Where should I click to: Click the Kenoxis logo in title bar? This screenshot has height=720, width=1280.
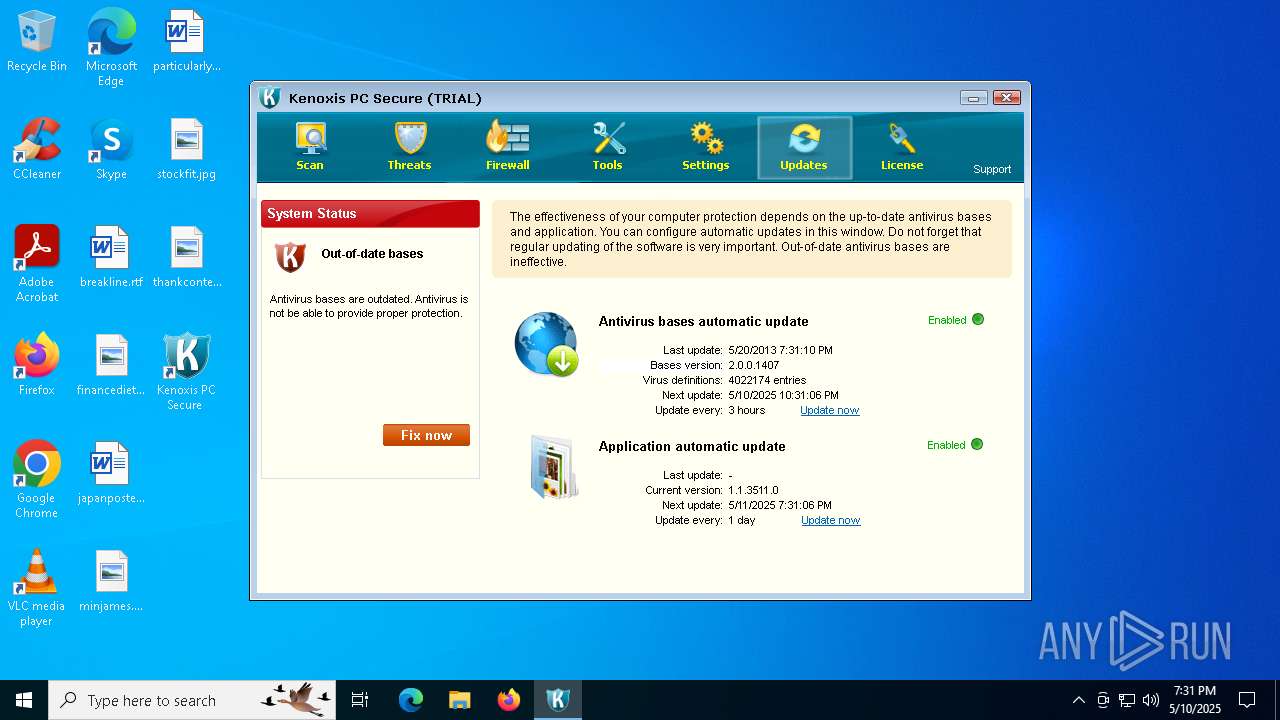click(x=270, y=98)
